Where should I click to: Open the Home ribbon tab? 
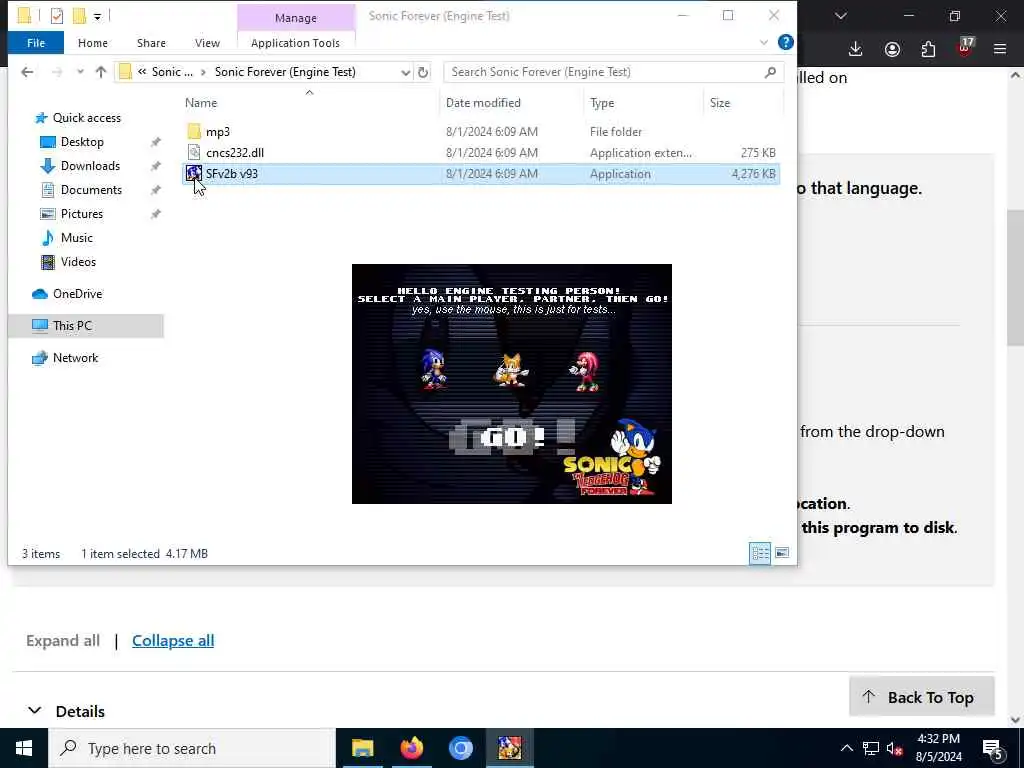point(93,43)
